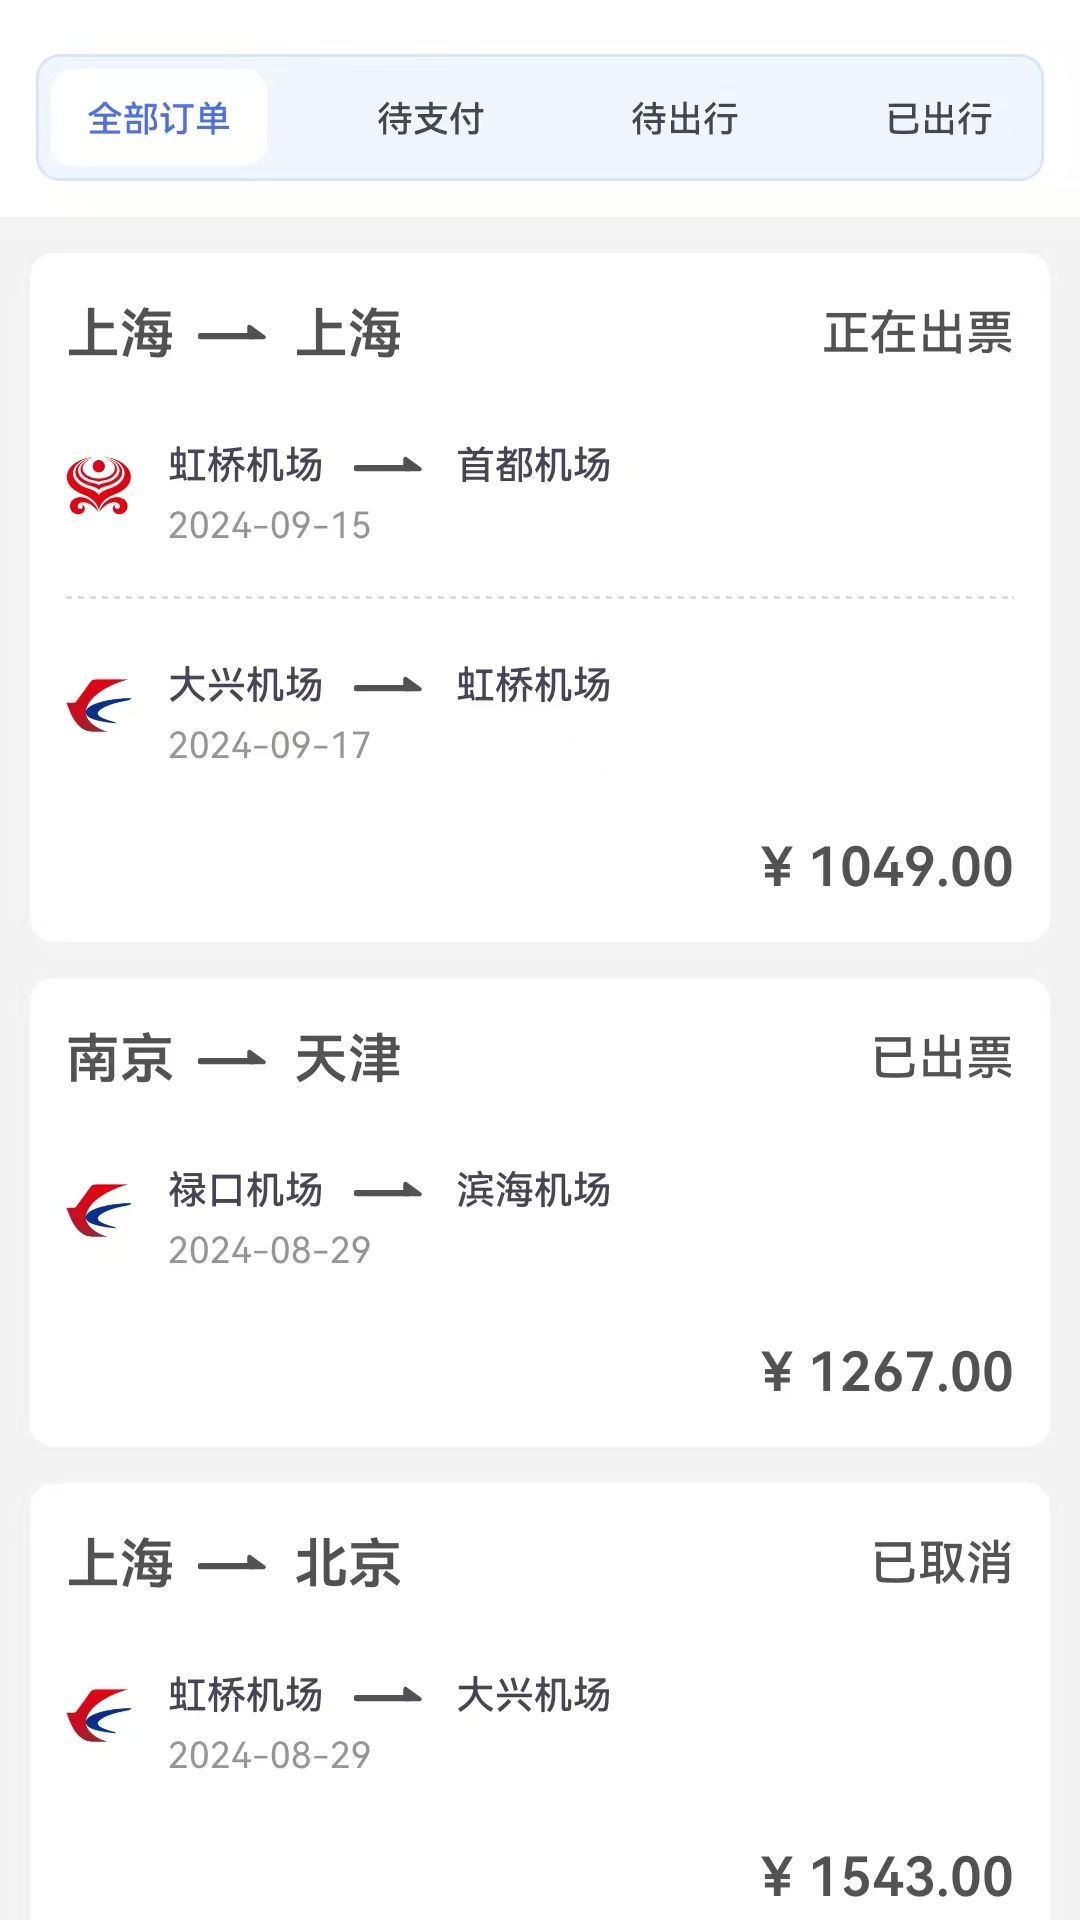Screen dimensions: 1080x1920
Task: Click the airline logo beside 禄口机场
Action: (98, 1211)
